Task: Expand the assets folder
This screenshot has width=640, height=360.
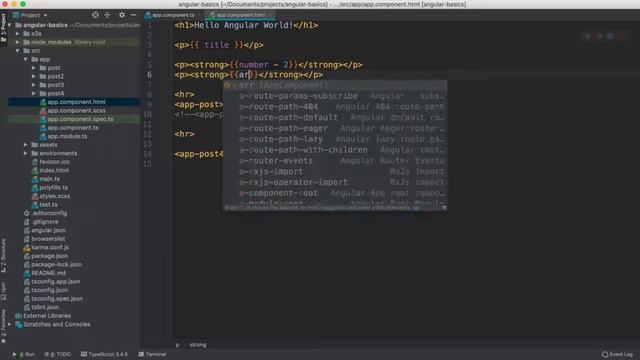Action: pyautogui.click(x=26, y=145)
